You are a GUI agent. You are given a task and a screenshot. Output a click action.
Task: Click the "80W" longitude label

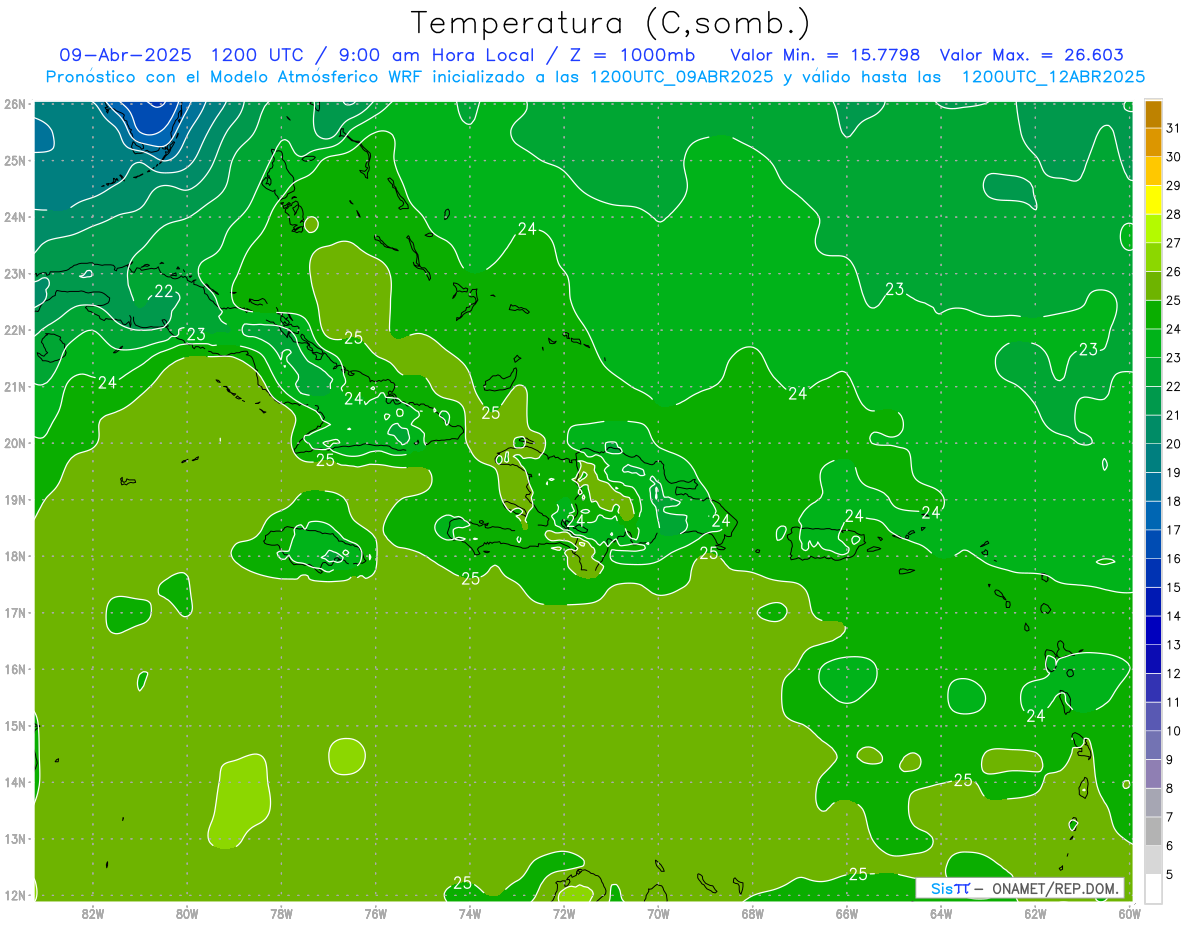pyautogui.click(x=187, y=913)
